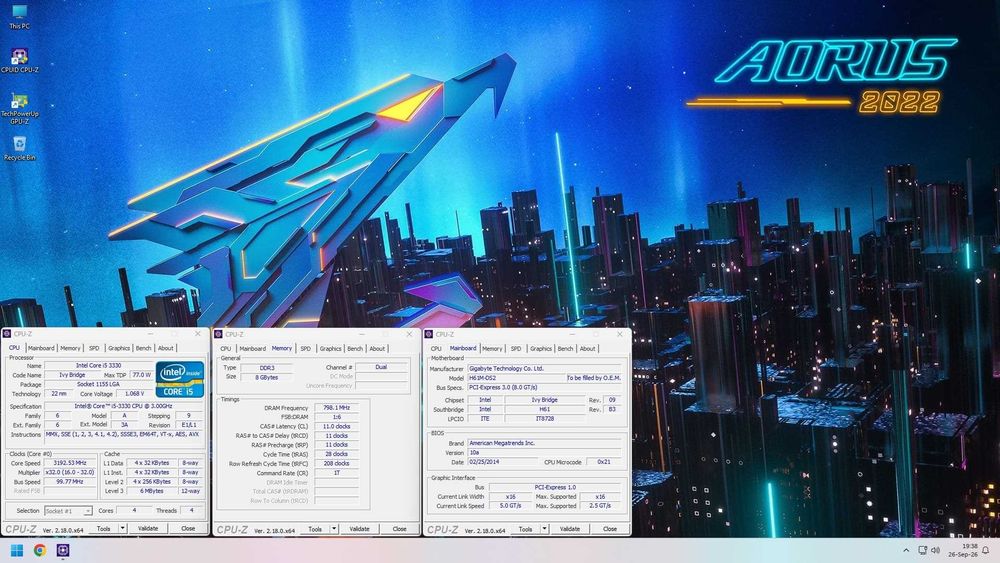1000x563 pixels.
Task: Open Tools dropdown arrow in the CPU-tab window
Action: click(122, 529)
